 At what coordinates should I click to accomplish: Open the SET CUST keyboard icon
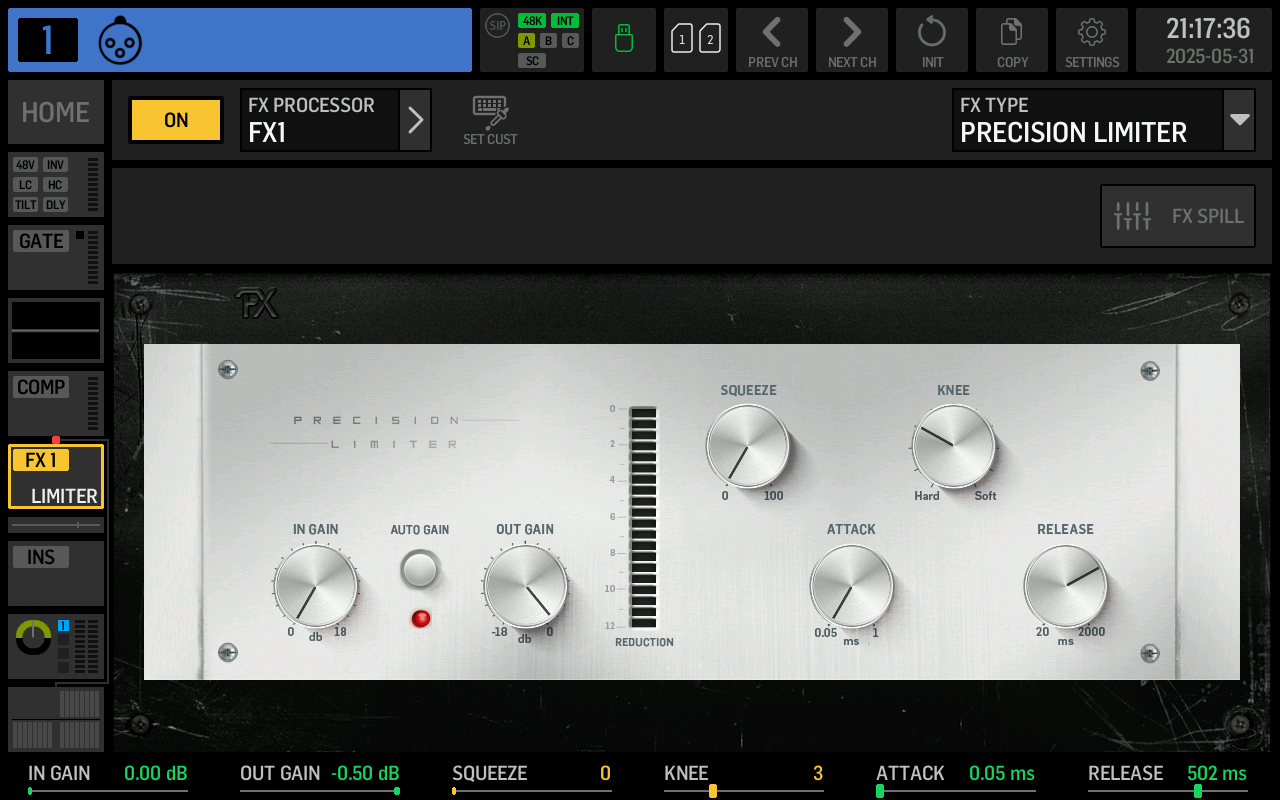490,118
